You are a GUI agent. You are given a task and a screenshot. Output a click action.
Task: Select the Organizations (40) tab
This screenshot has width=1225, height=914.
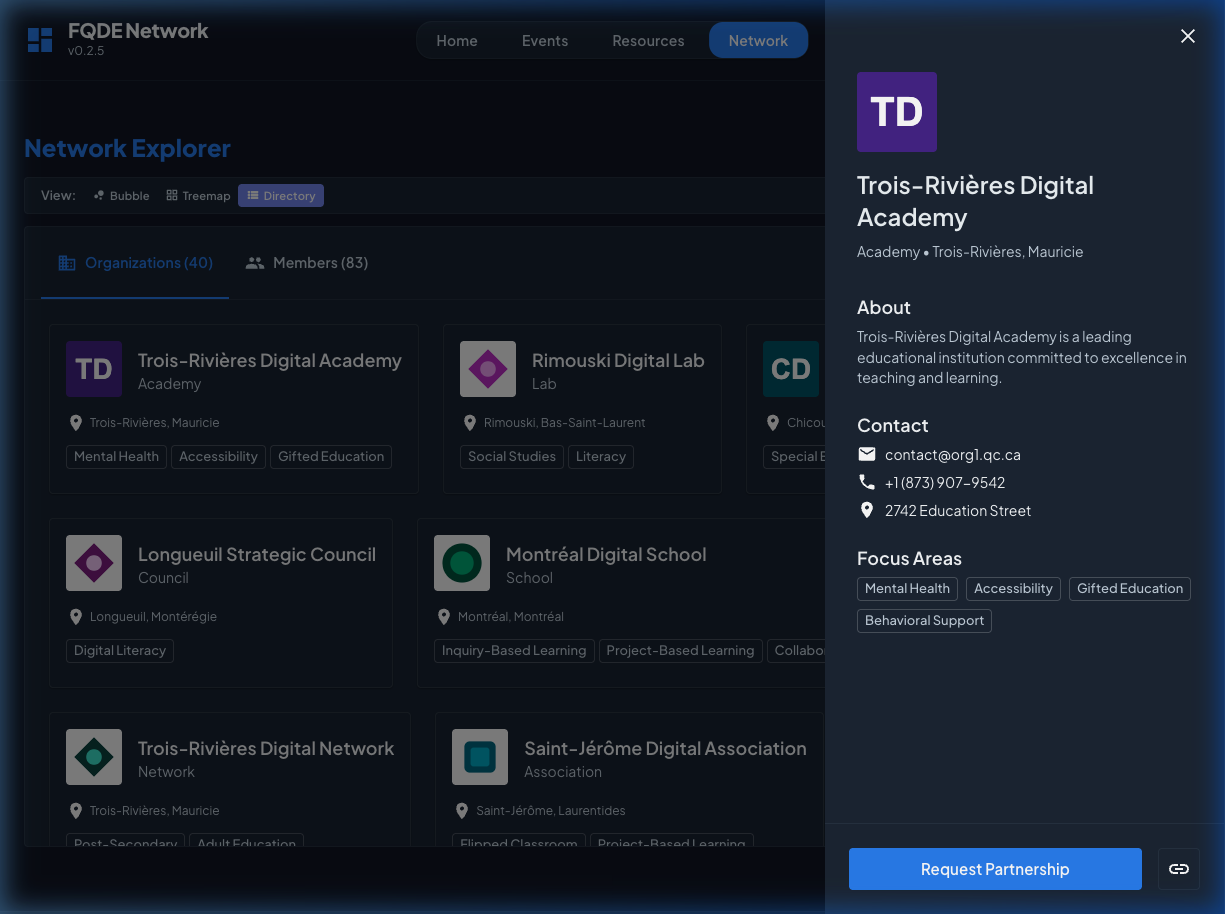click(135, 263)
